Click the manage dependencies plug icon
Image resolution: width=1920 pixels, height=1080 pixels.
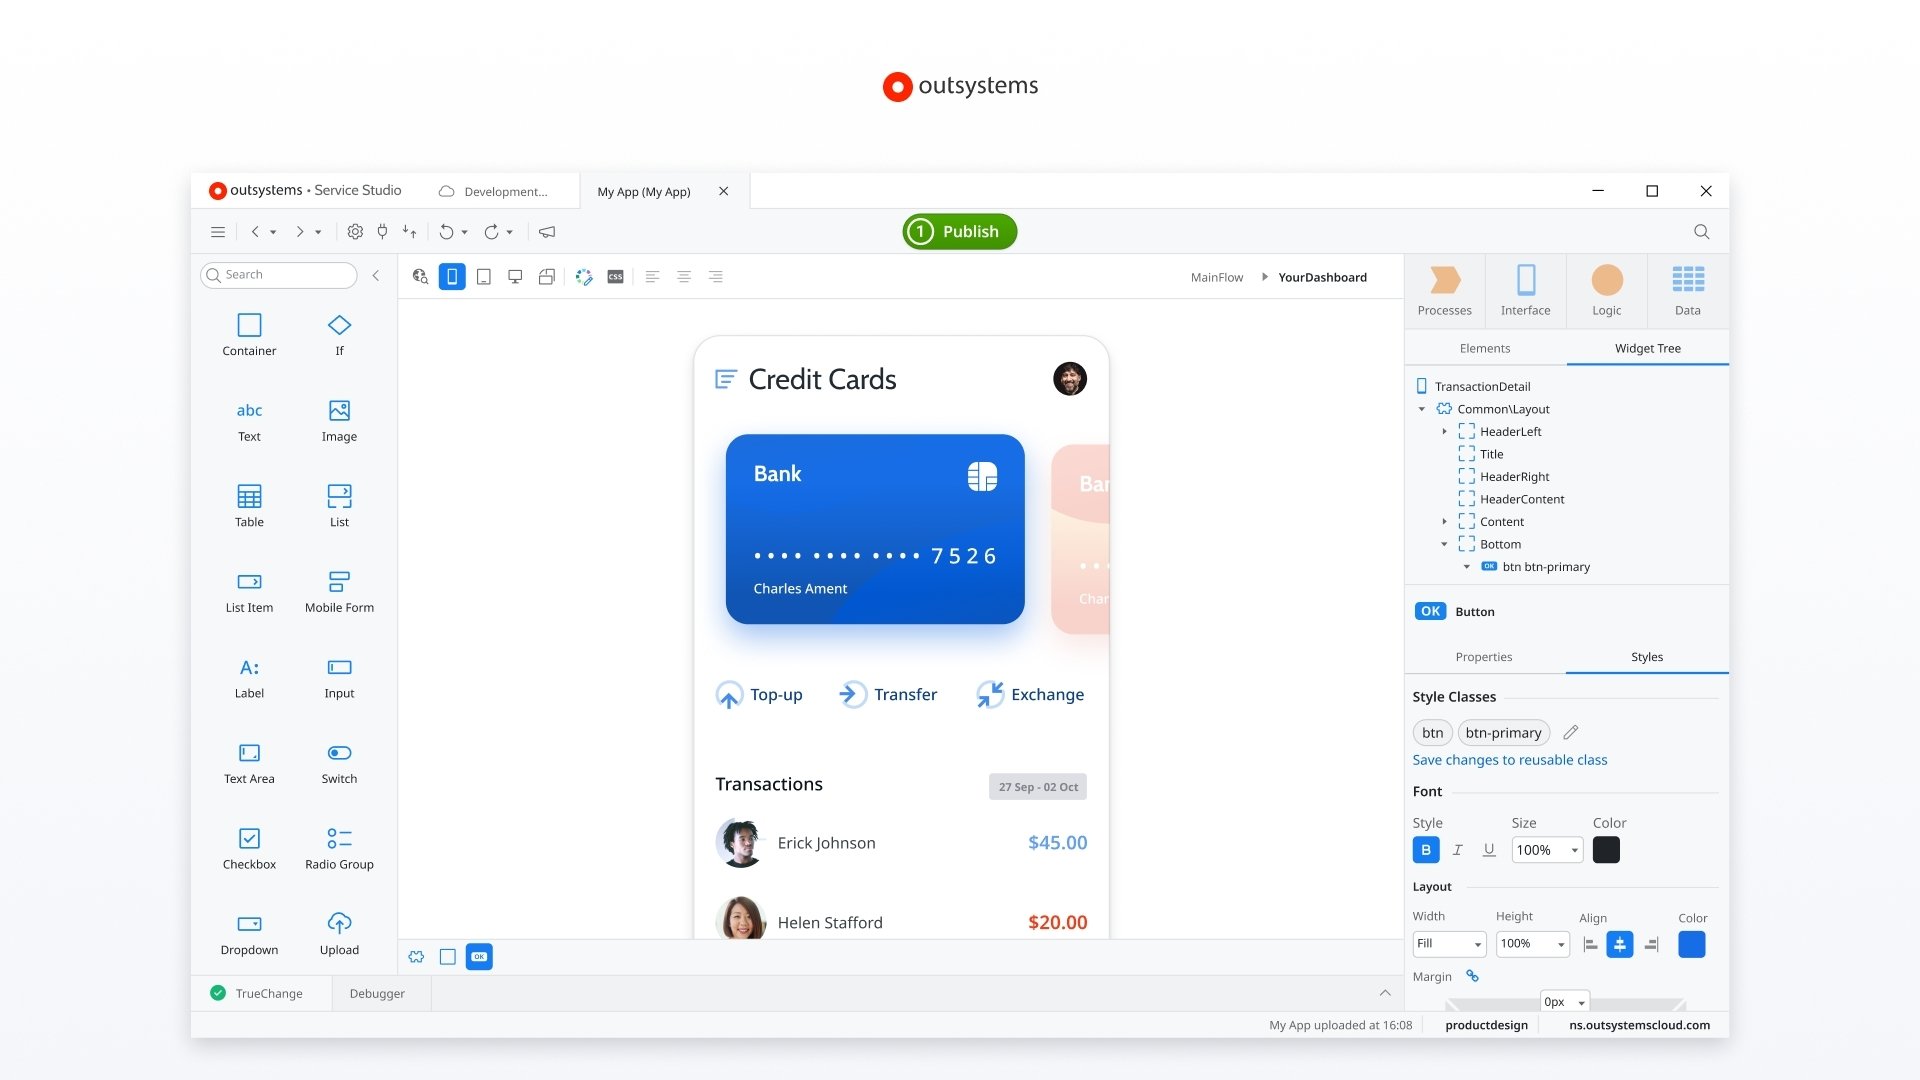[381, 231]
